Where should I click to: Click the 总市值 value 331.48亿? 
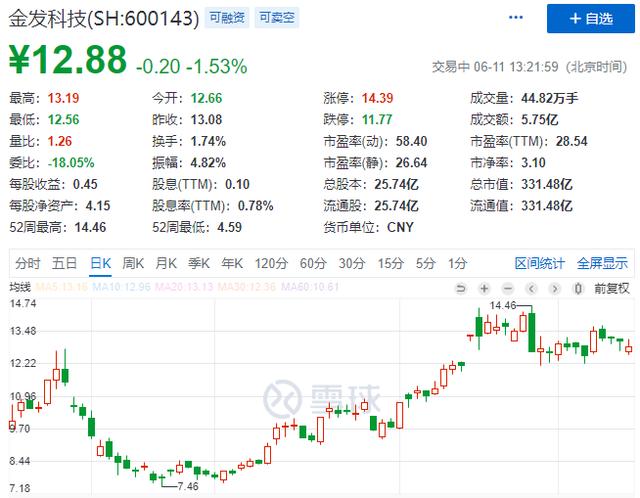point(547,184)
